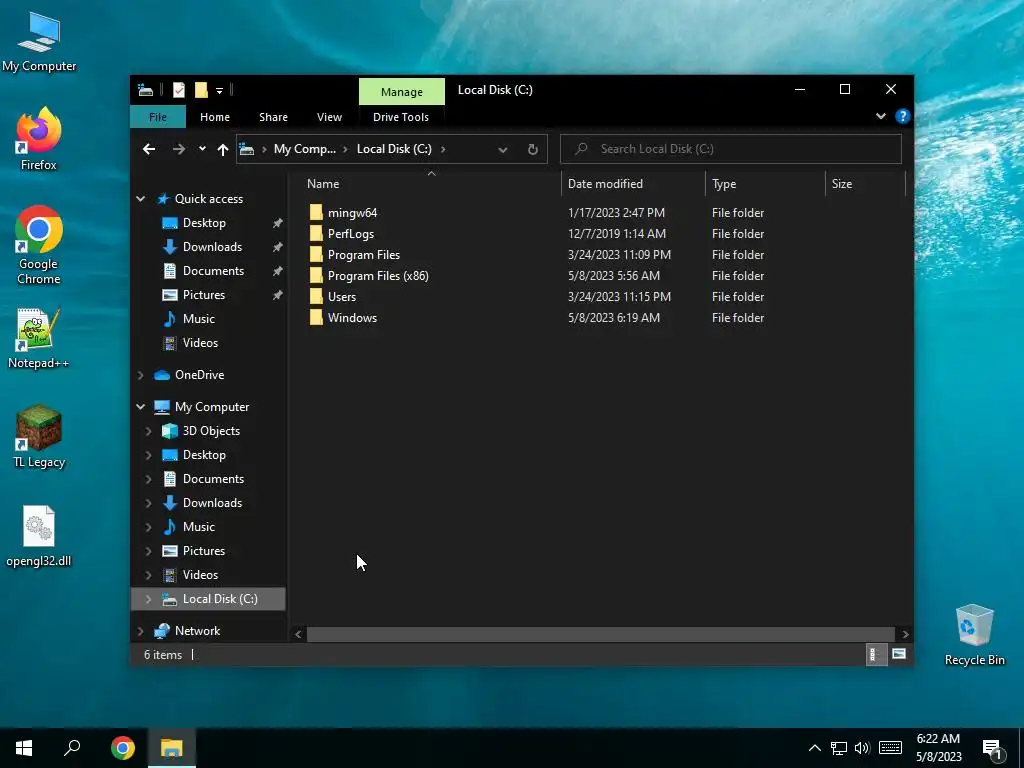The width and height of the screenshot is (1024, 768).
Task: Expand the Network tree node
Action: point(140,631)
